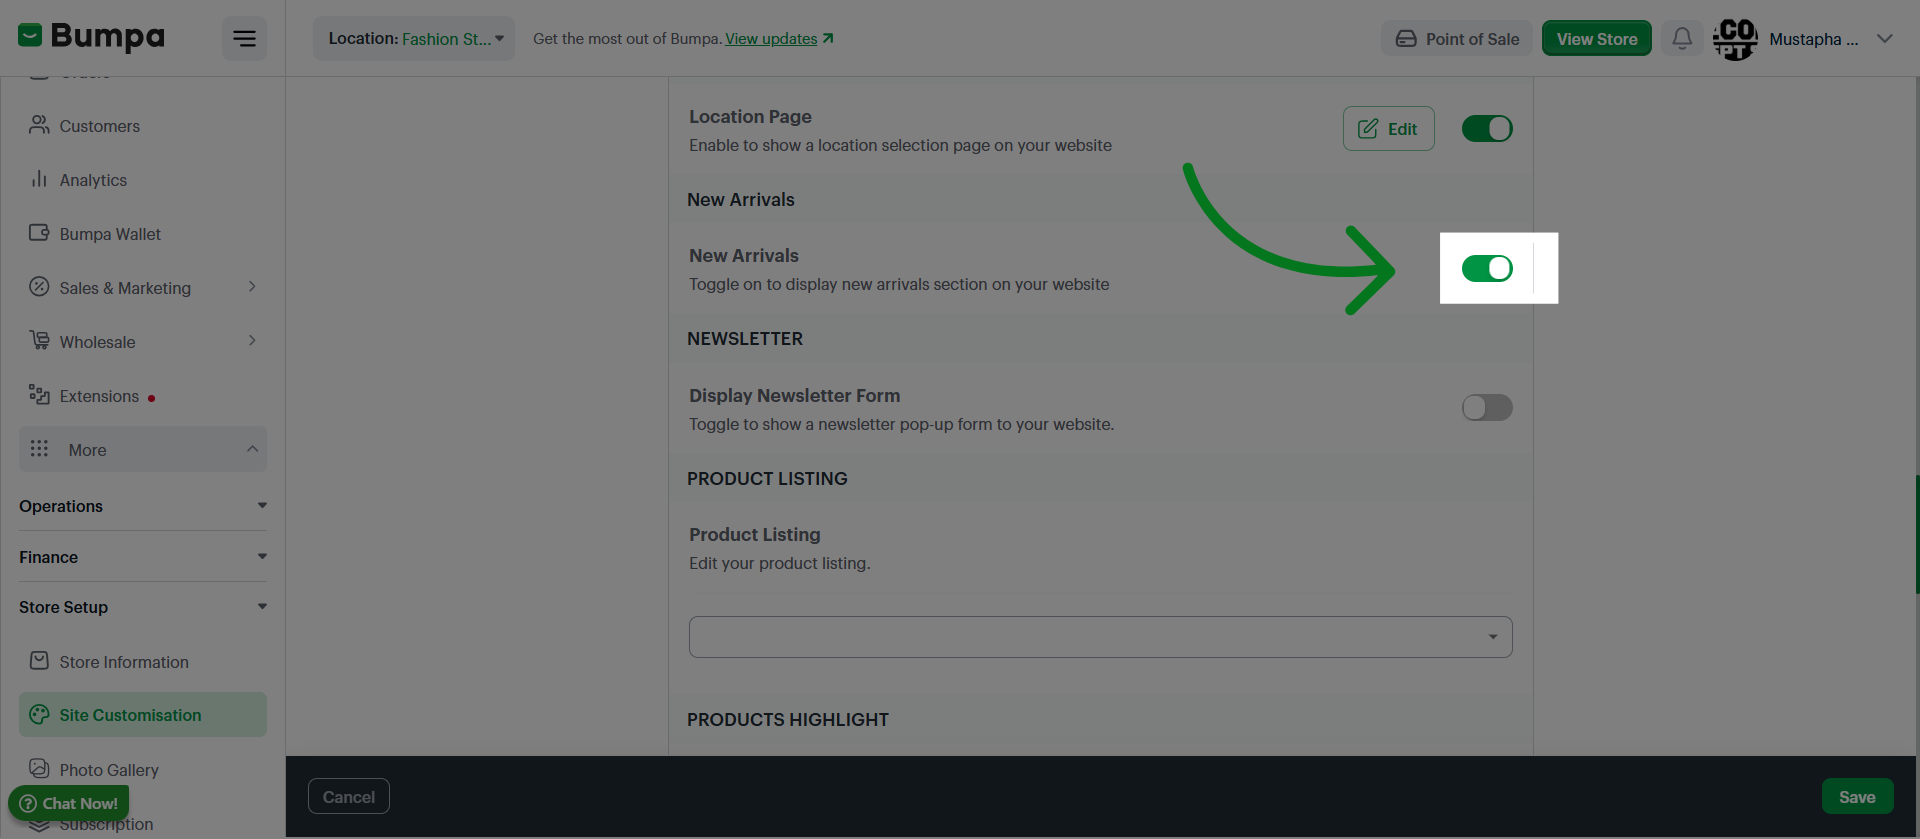The height and width of the screenshot is (839, 1920).
Task: Click the Analytics bar chart icon
Action: coord(39,179)
